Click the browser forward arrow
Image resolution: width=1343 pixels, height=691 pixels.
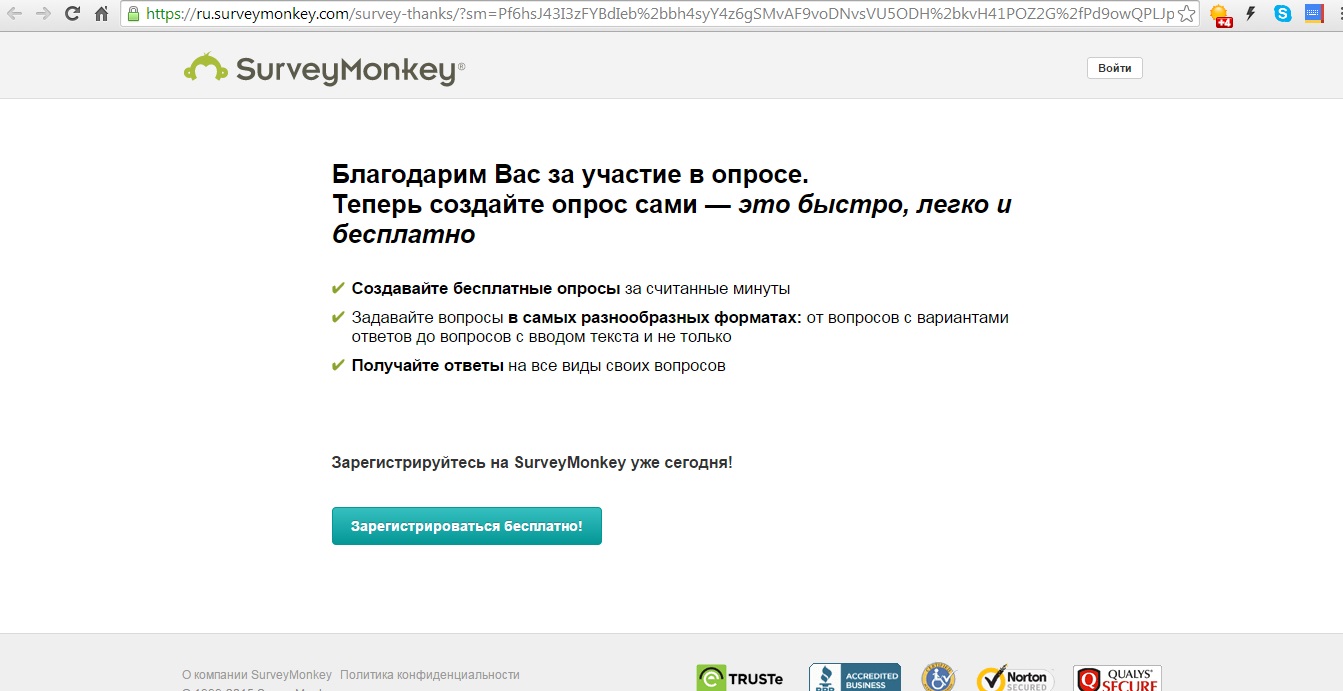click(x=43, y=14)
